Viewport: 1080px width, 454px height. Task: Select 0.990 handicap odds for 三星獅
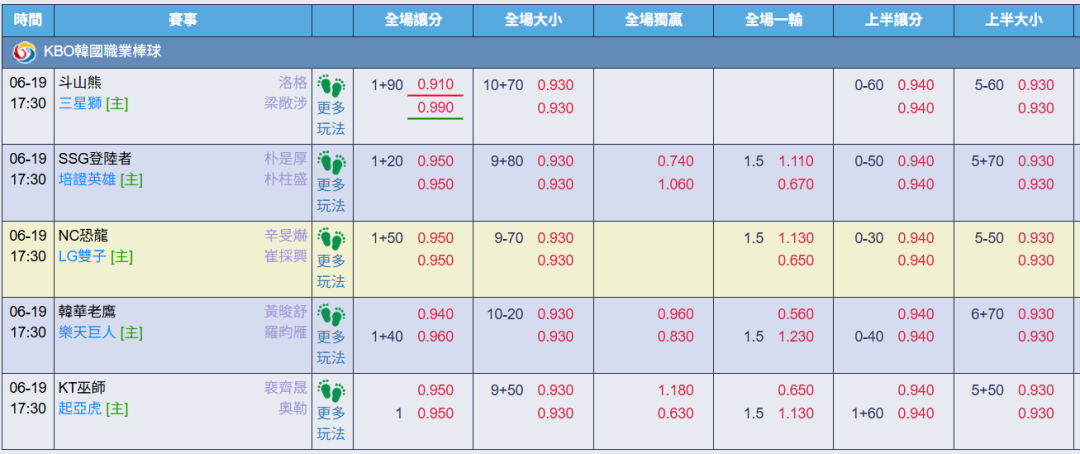click(435, 108)
